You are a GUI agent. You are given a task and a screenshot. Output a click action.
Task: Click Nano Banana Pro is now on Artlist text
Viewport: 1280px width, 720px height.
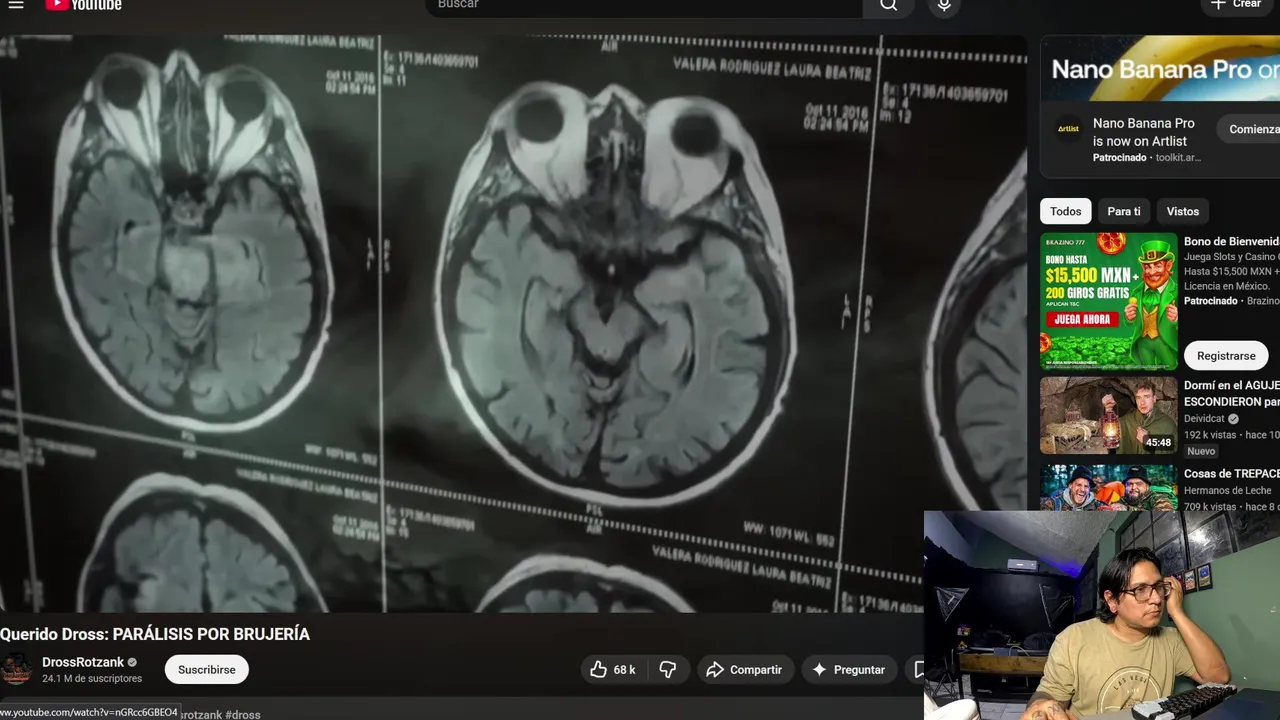1143,132
